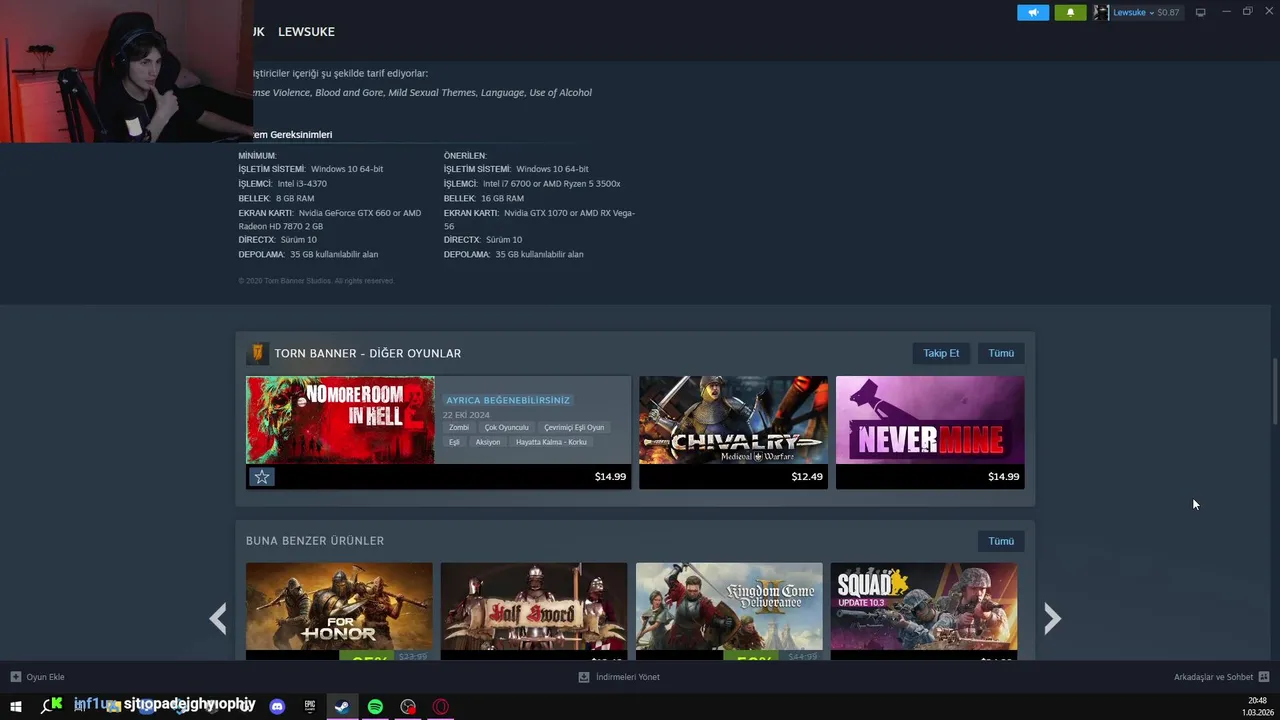
Task: Click the TORN BANNER - DİĞER OYUNLAR heading
Action: 367,353
